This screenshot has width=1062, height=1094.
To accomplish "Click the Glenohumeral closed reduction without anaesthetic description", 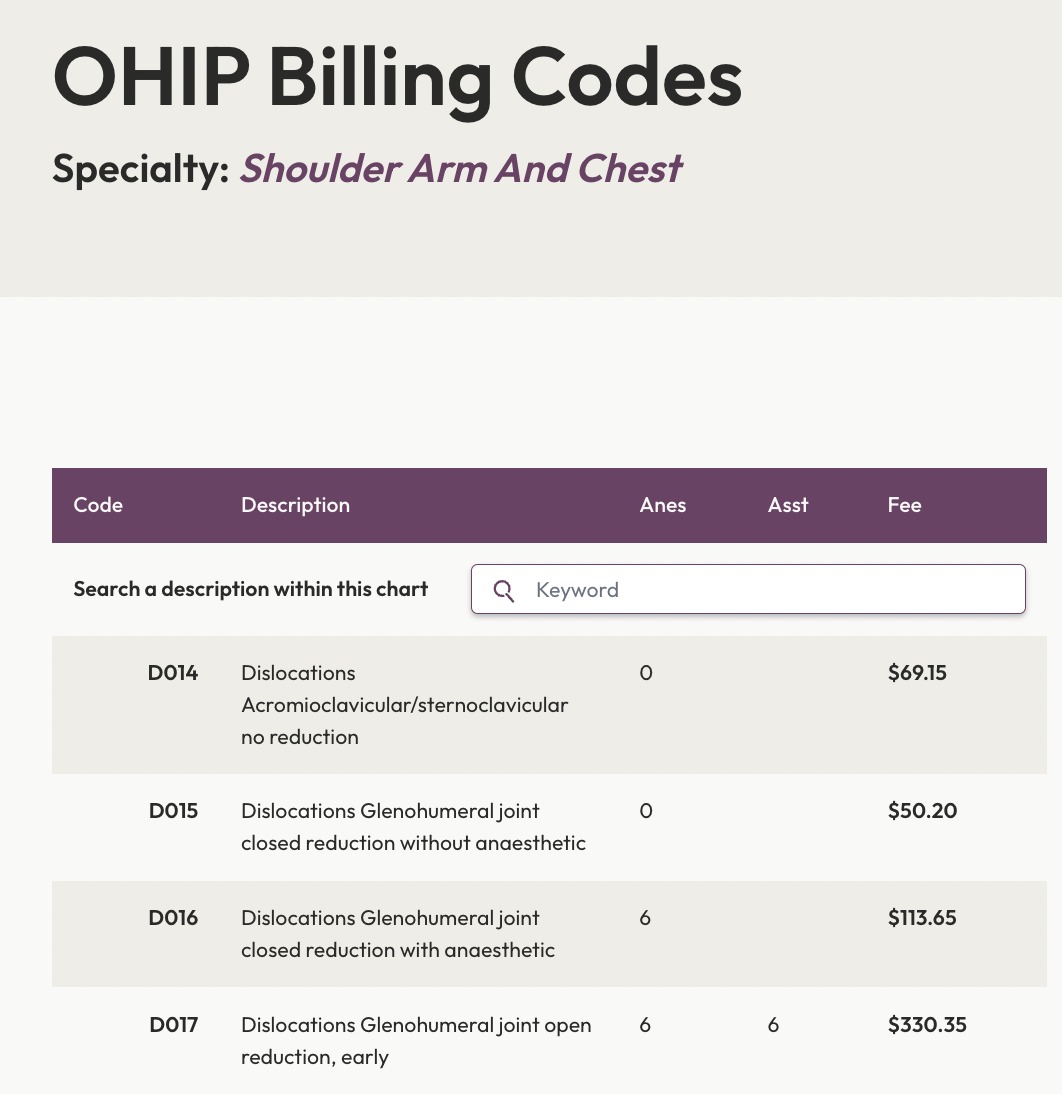I will tap(413, 826).
